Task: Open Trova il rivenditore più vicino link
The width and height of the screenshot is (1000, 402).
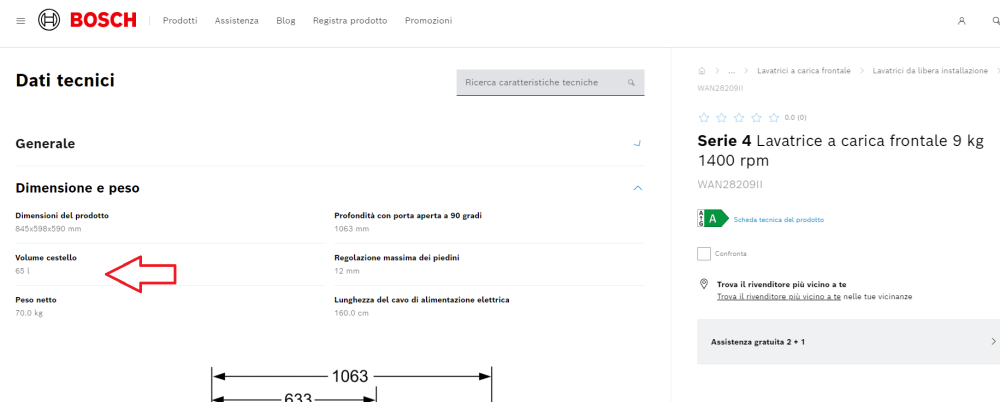Action: tap(779, 297)
